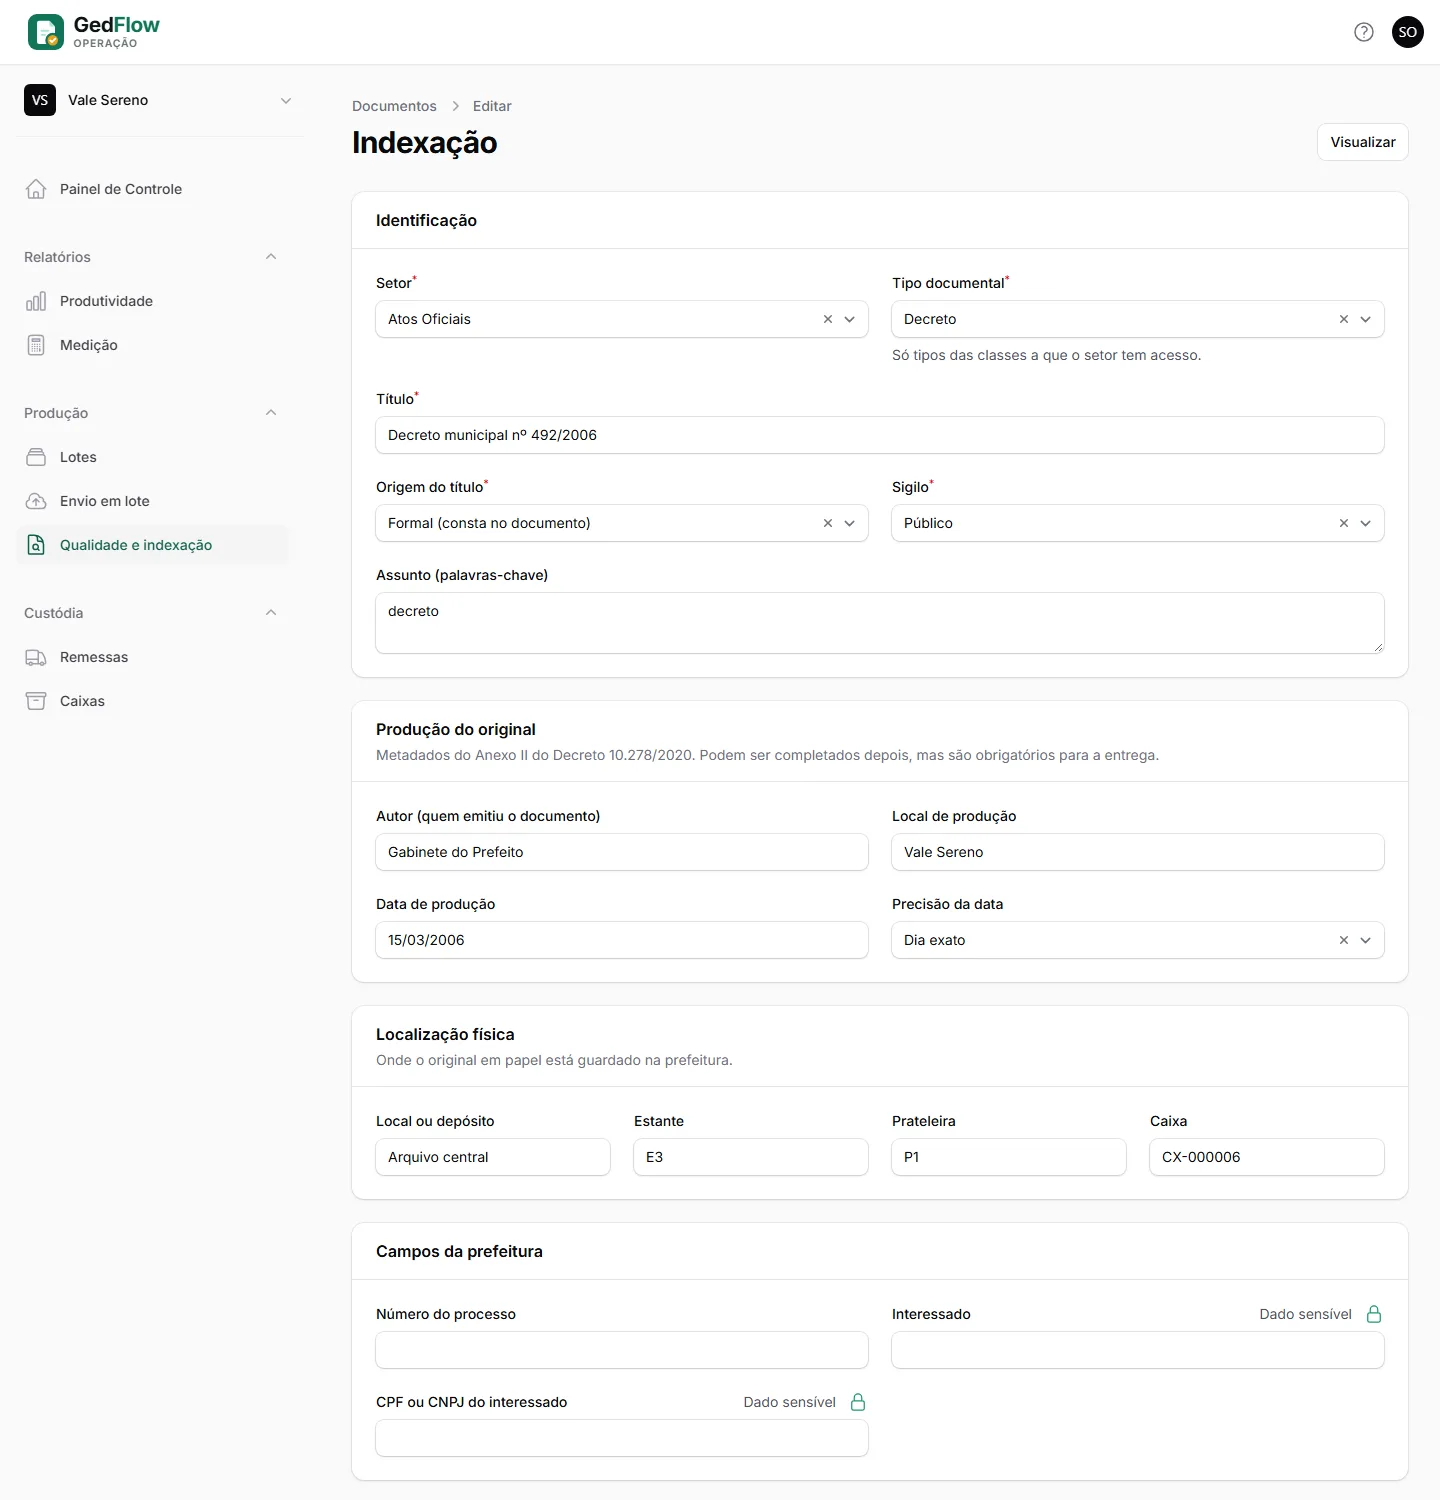Viewport: 1440px width, 1500px height.
Task: Open Painel de Controle home icon
Action: pyautogui.click(x=36, y=189)
